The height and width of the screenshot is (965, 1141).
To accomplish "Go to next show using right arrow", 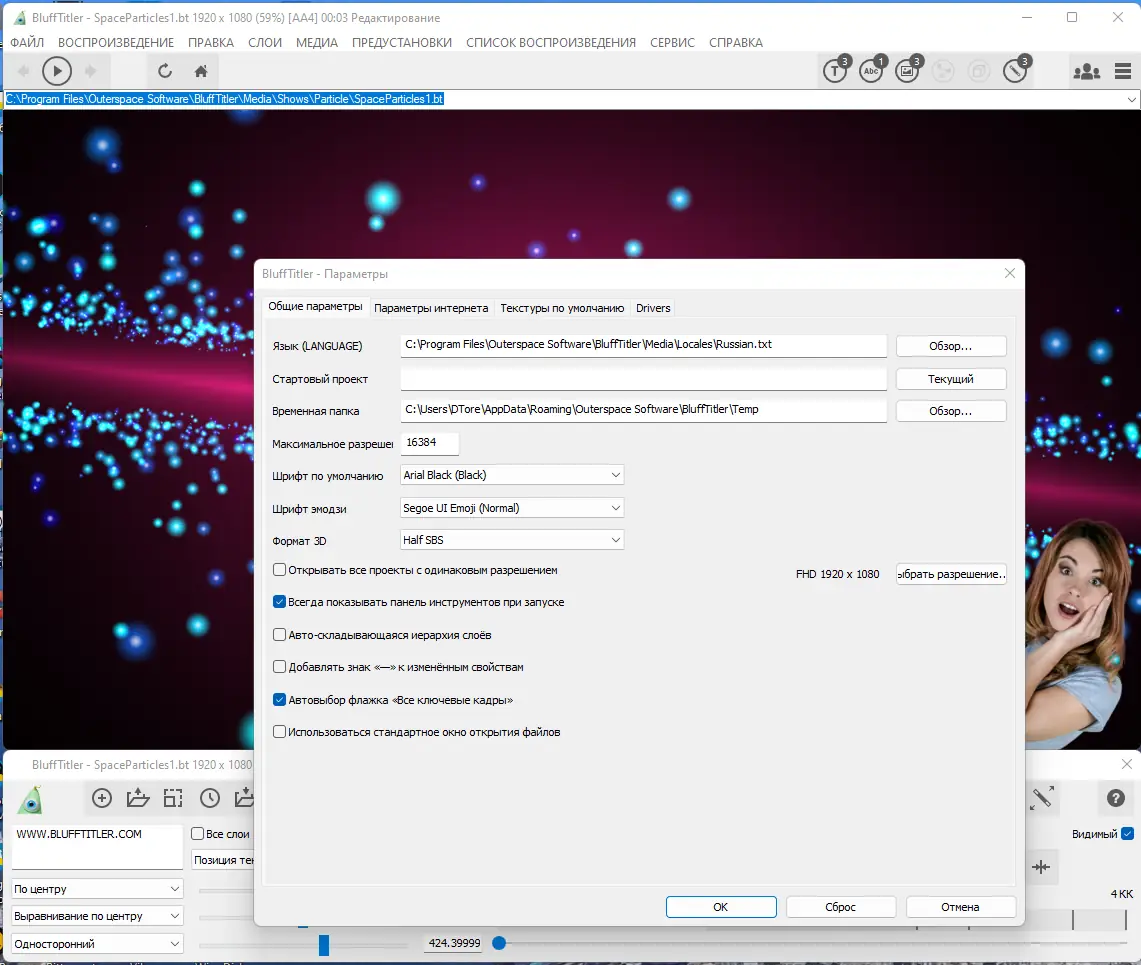I will pos(91,71).
